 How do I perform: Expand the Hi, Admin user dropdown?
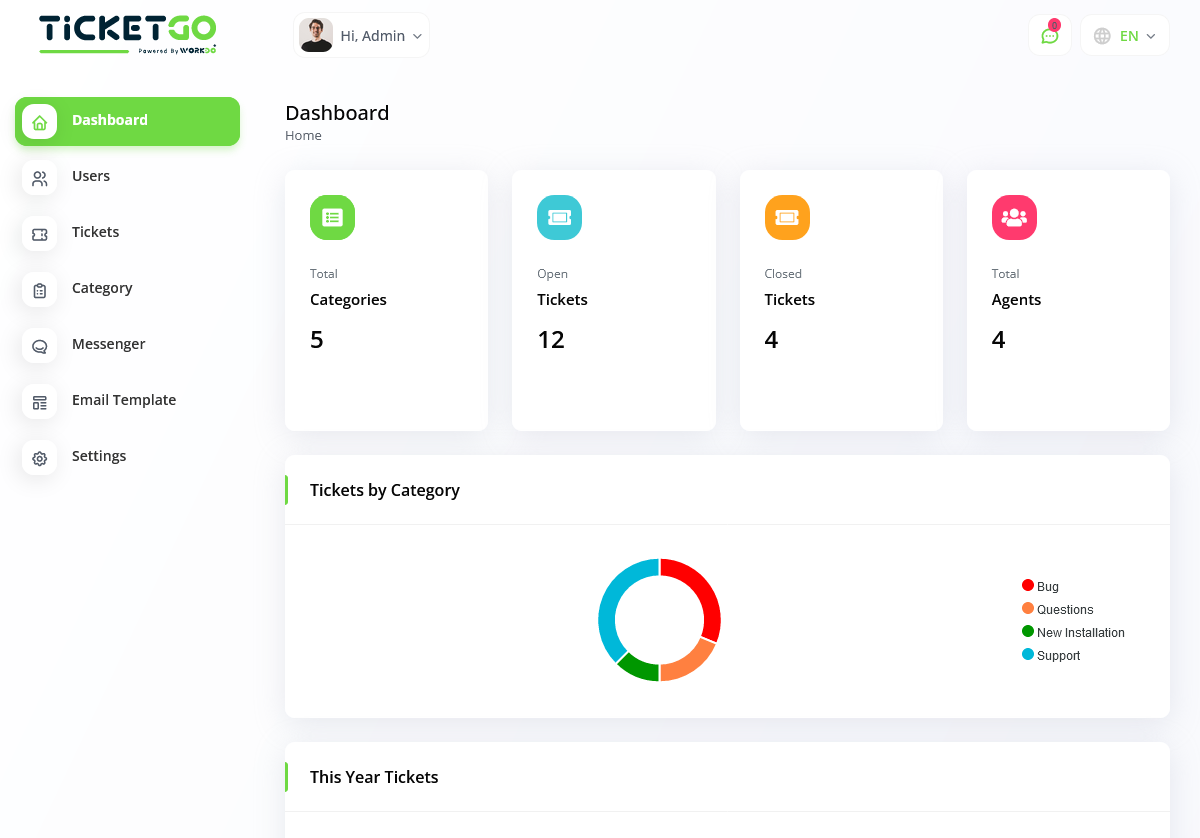362,36
